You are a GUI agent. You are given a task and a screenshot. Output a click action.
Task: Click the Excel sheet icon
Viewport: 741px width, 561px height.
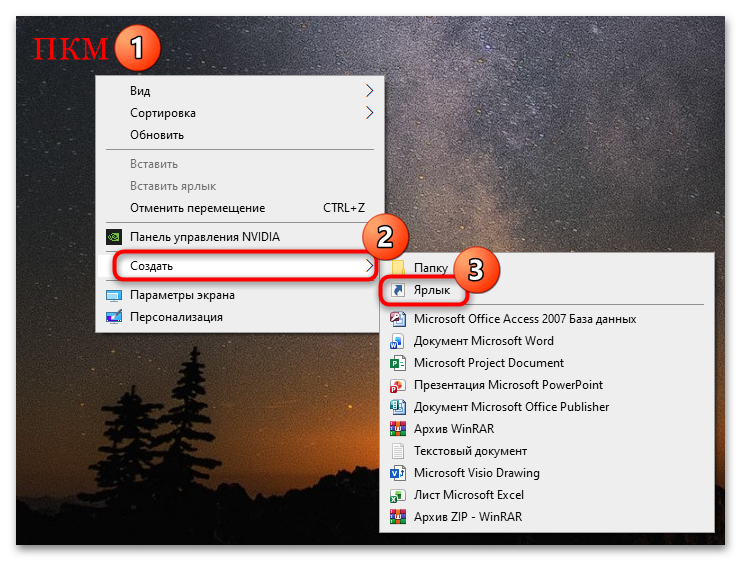(x=398, y=495)
